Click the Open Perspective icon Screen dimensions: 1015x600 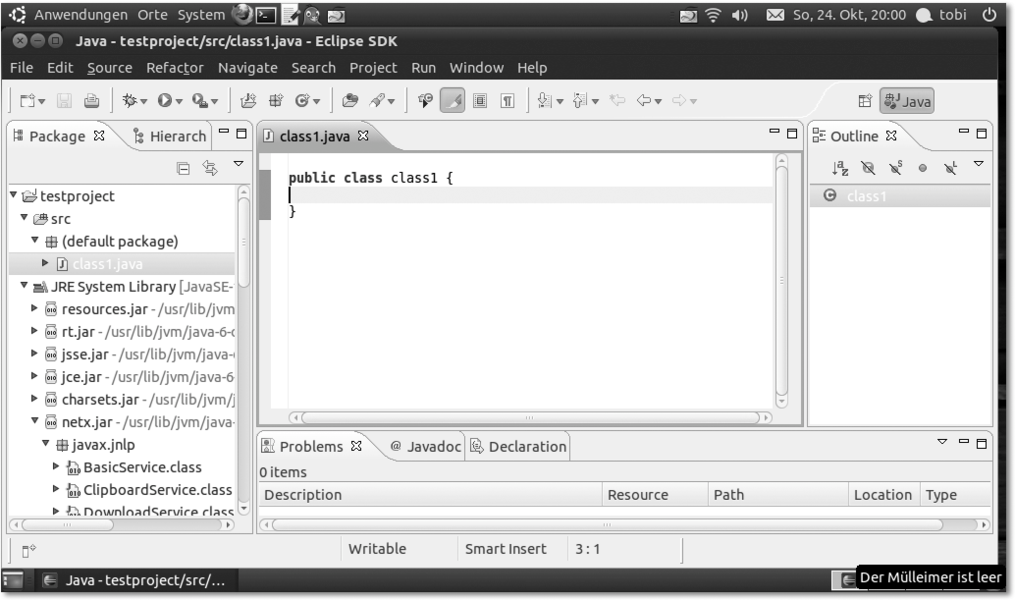pos(864,101)
